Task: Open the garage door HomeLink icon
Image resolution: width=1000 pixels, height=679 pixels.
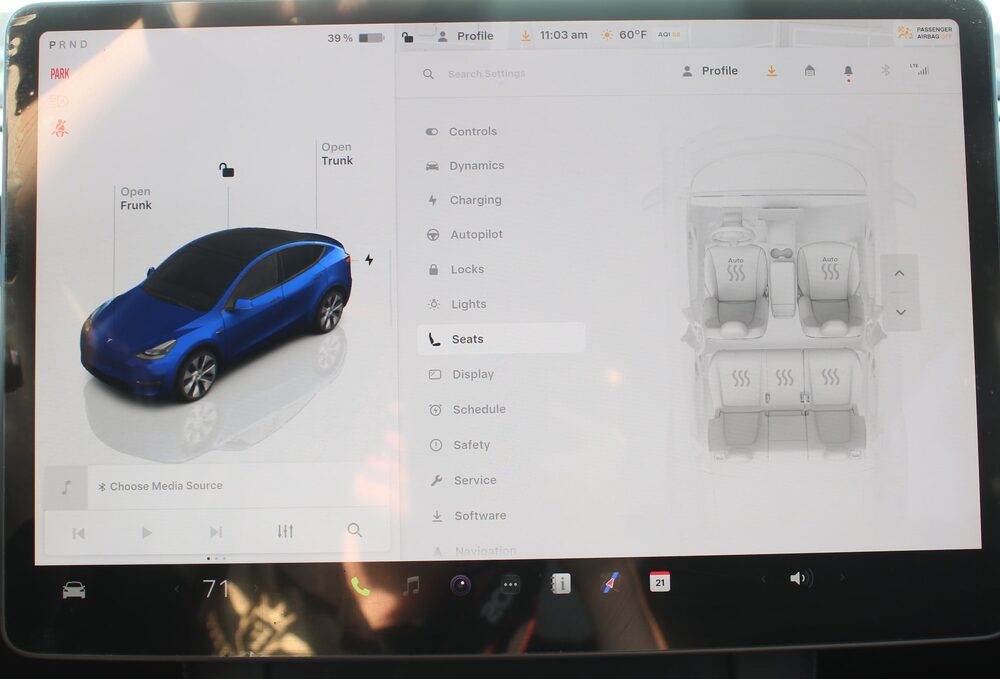Action: pos(809,71)
